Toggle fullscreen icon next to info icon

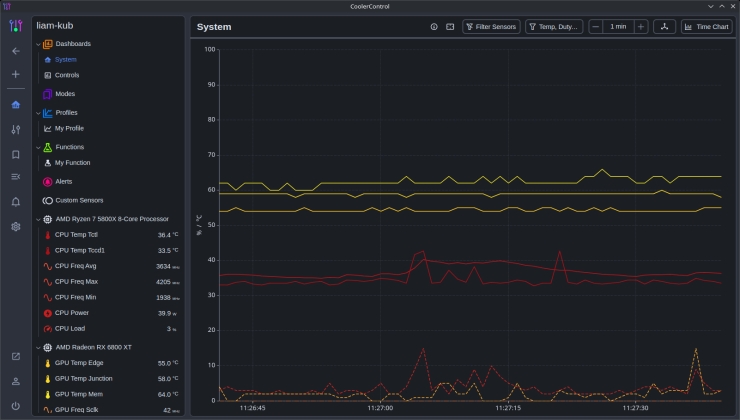click(450, 27)
